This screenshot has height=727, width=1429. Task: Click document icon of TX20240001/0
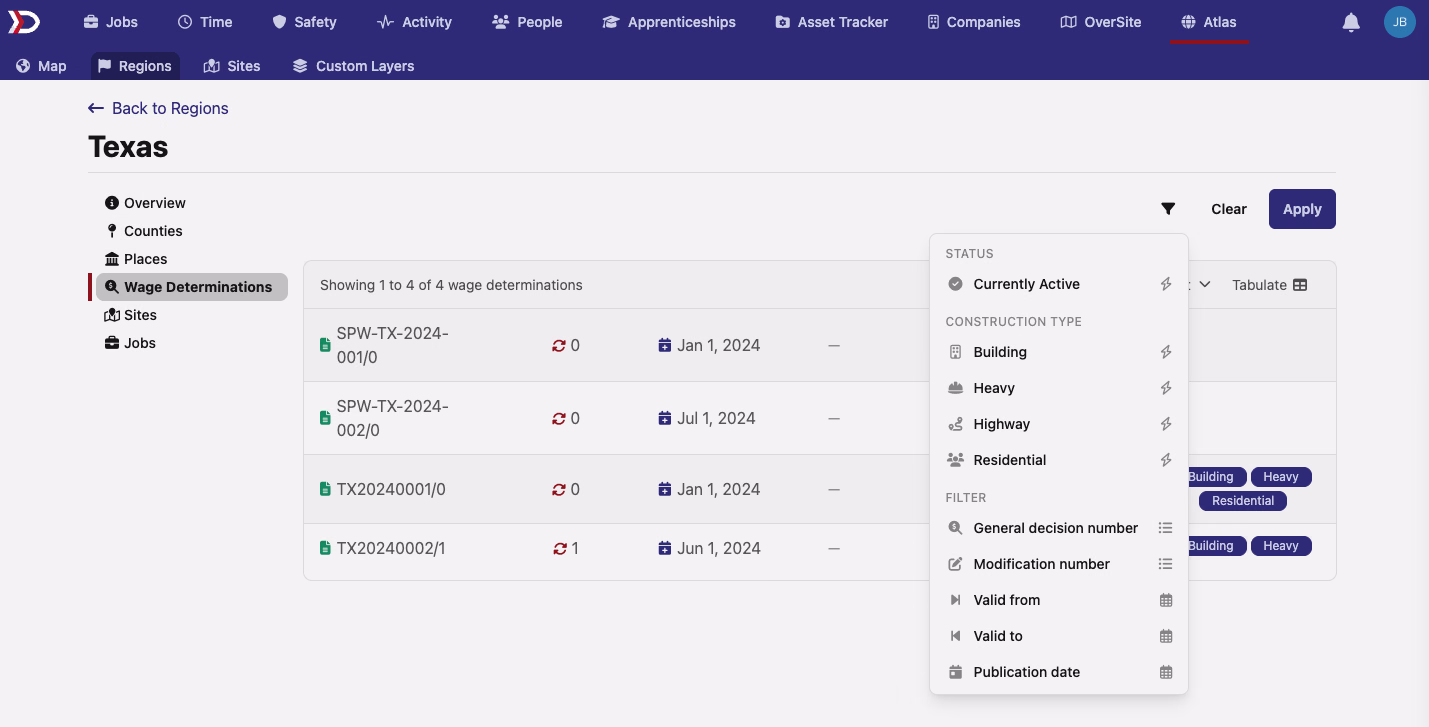pyautogui.click(x=325, y=489)
